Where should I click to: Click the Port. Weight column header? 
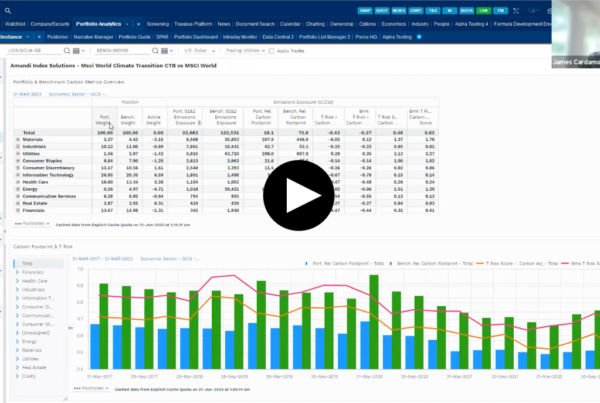104,120
